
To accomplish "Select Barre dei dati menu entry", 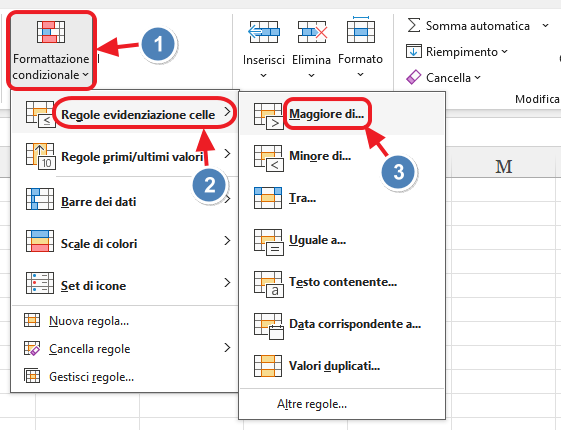I will (125, 199).
